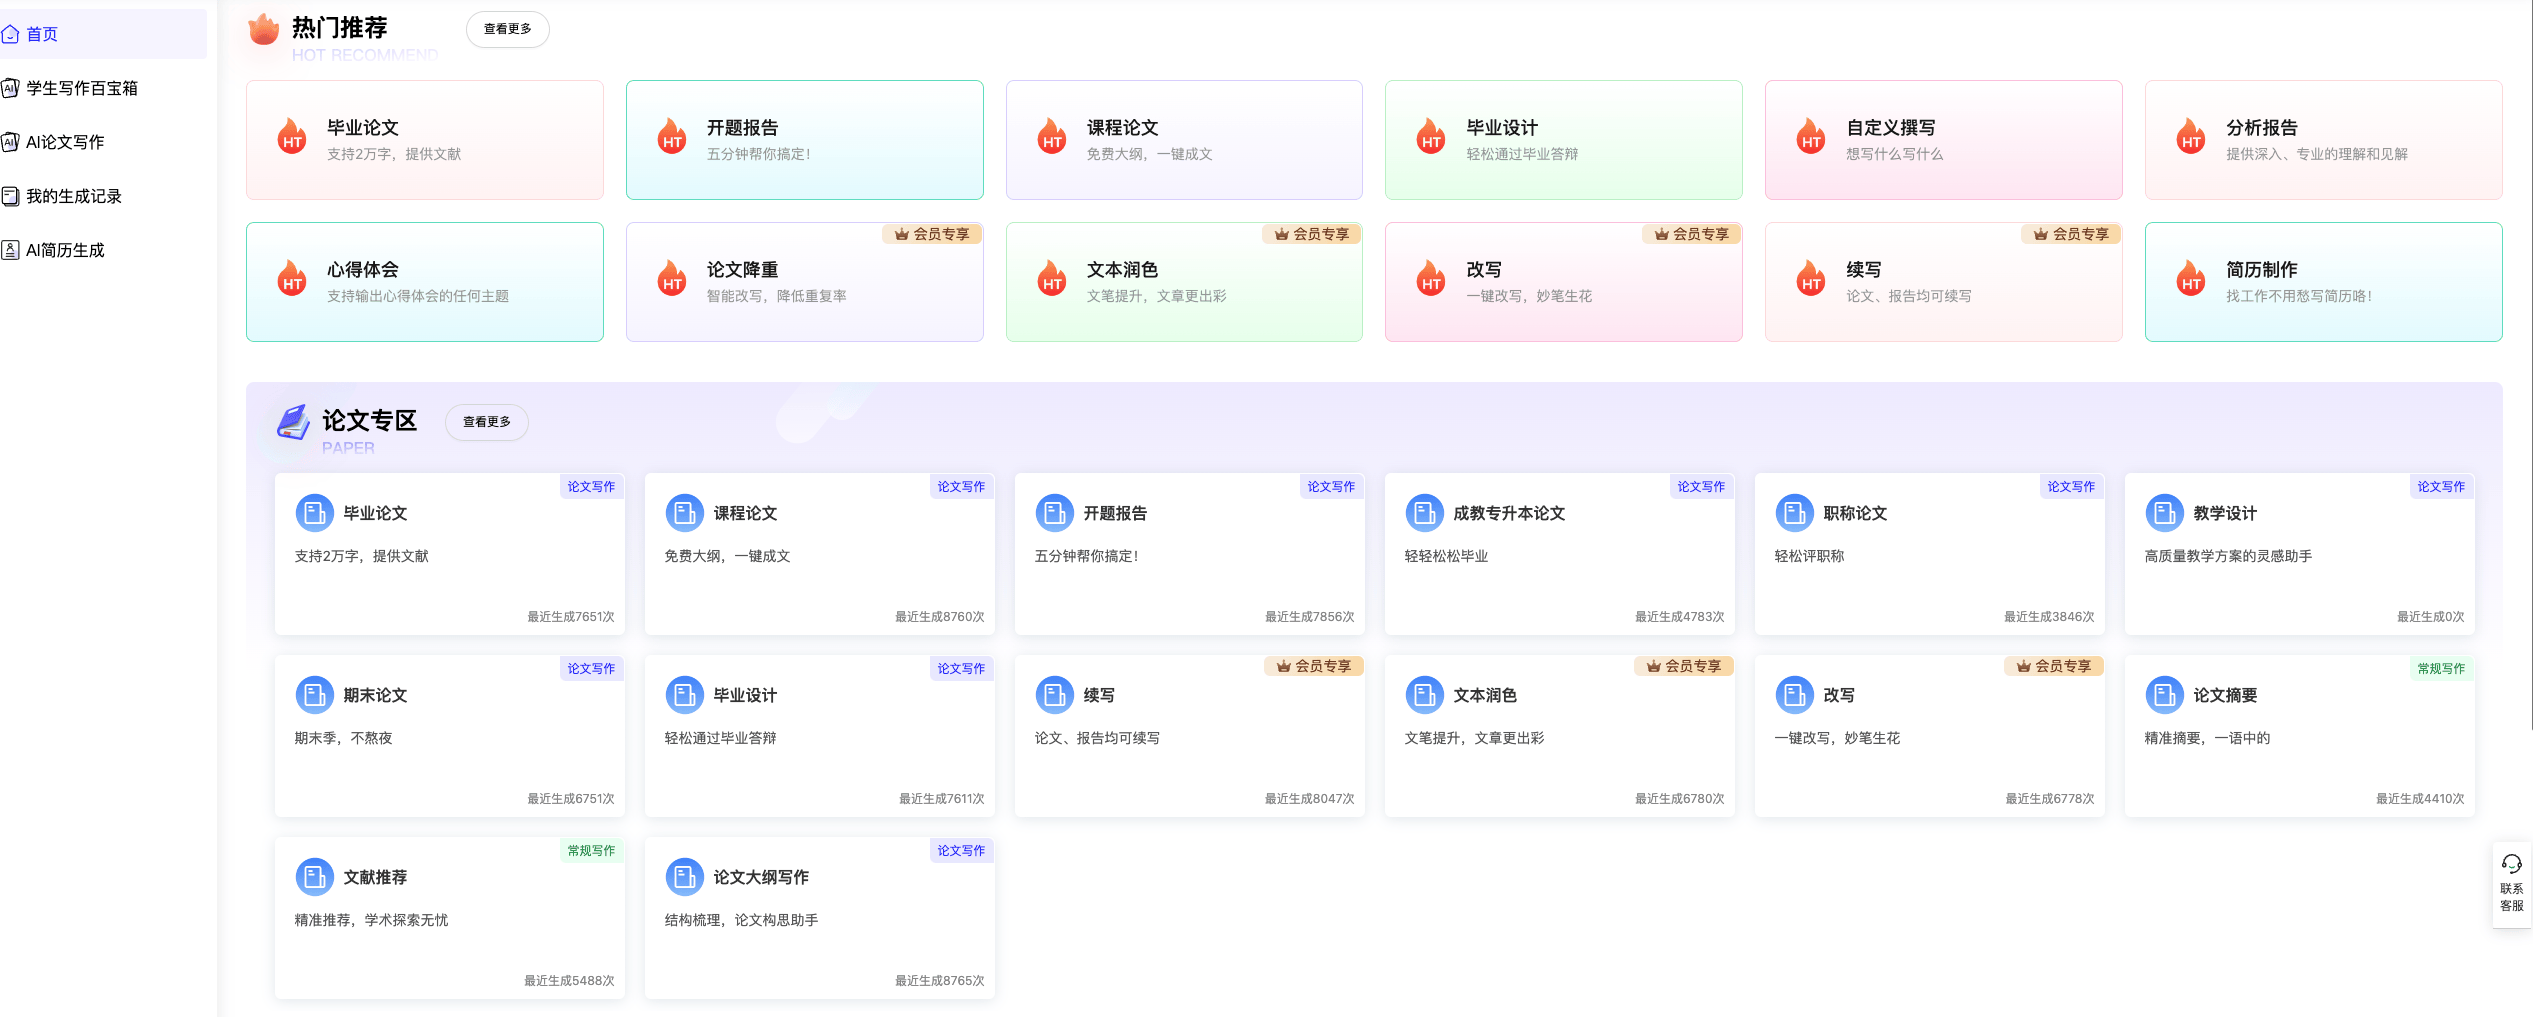Click 查看更多 next to 热门推荐
The height and width of the screenshot is (1017, 2533).
[508, 30]
